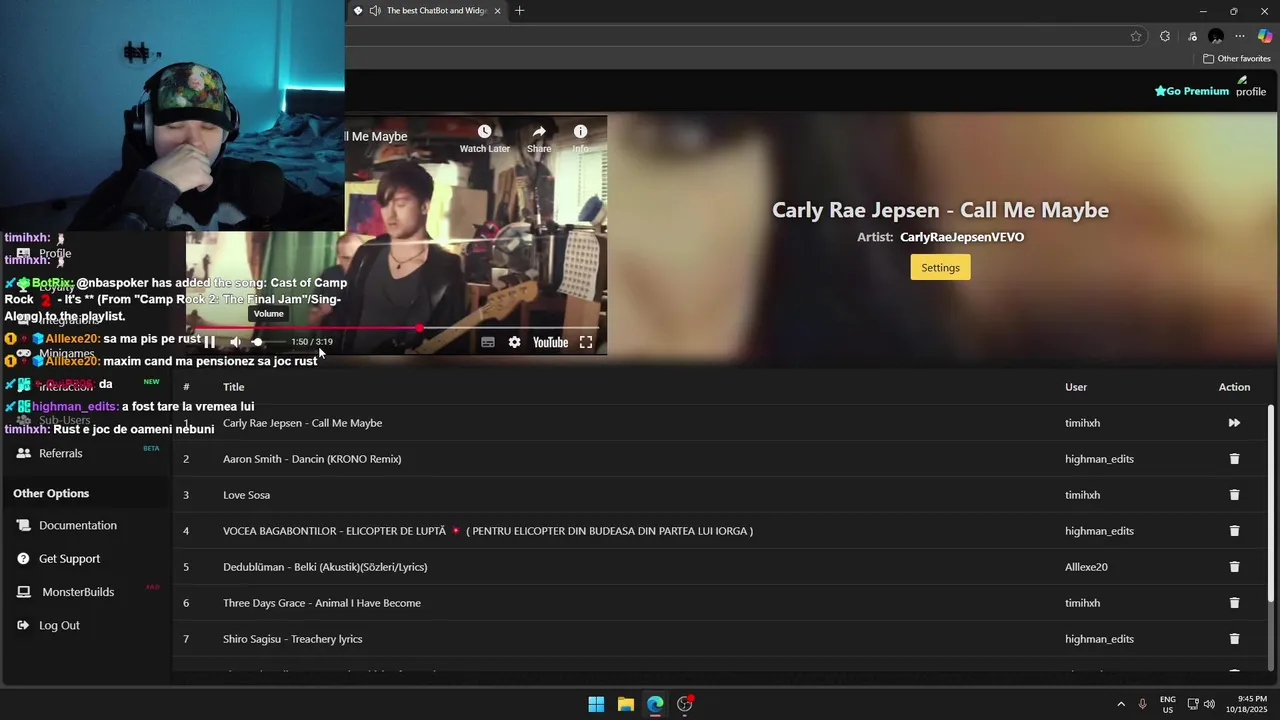
Task: Delete Love Sosa from the playlist
Action: [1234, 495]
